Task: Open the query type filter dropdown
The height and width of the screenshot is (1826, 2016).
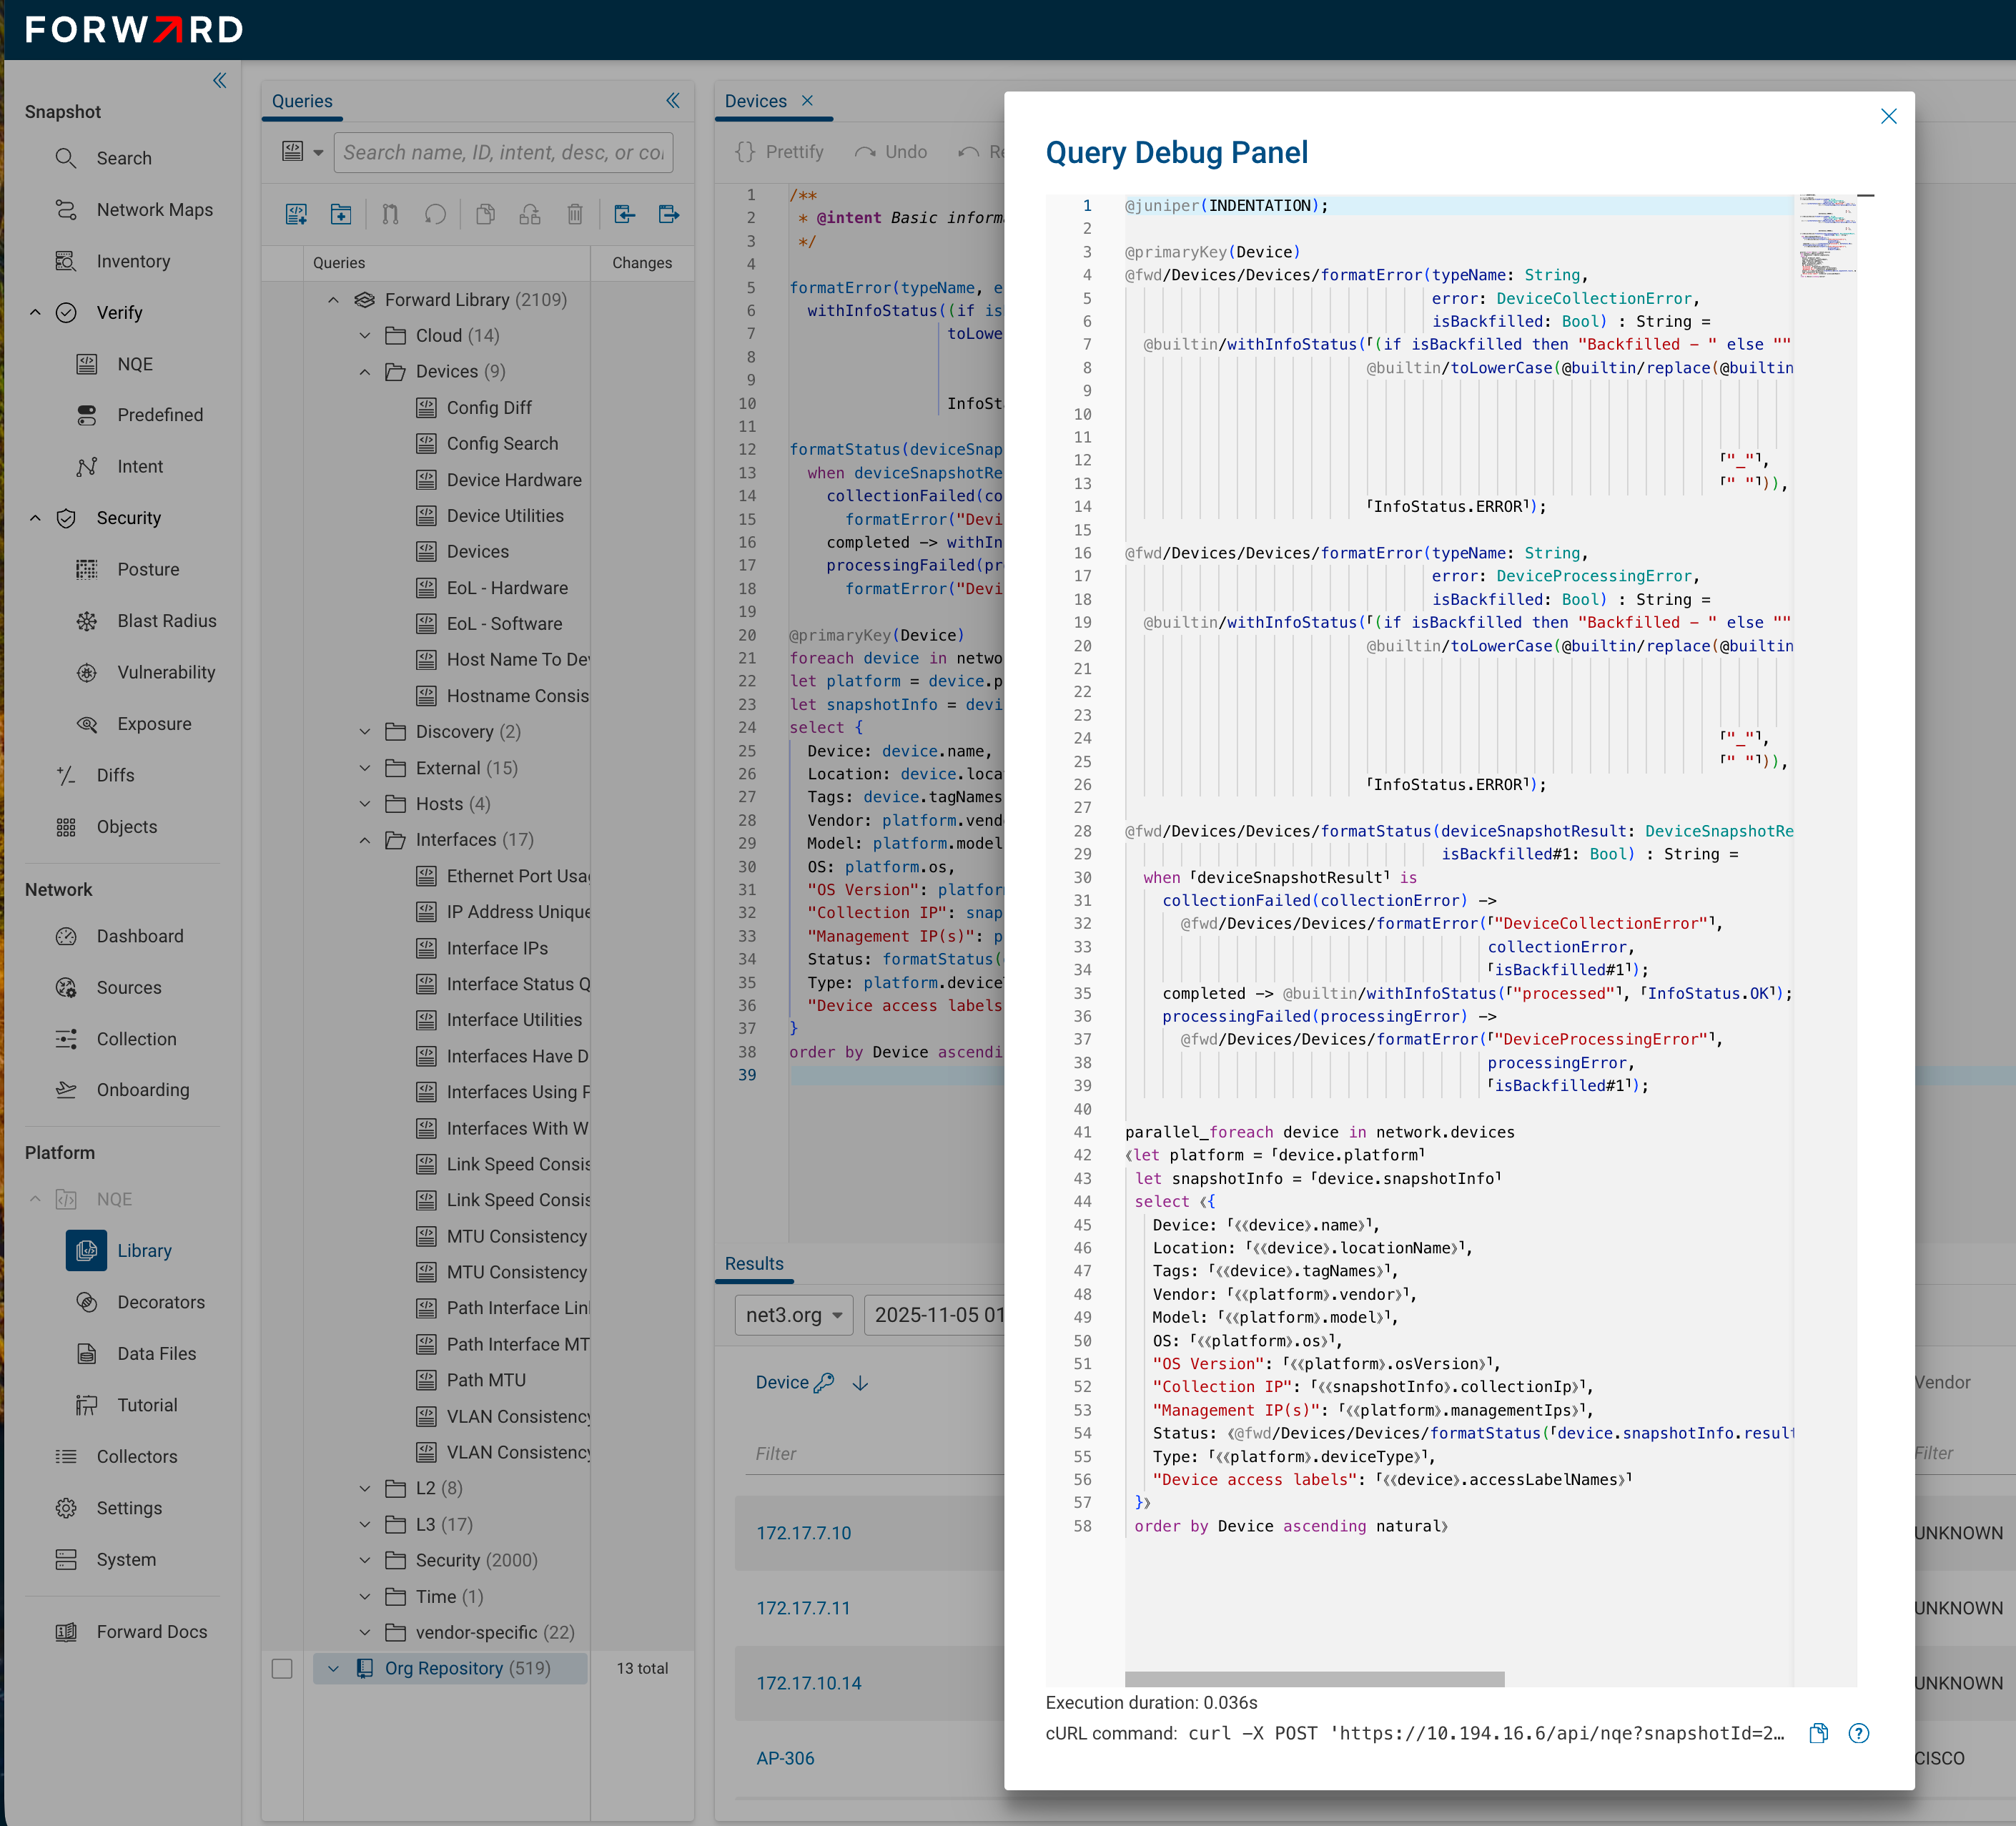Action: coord(302,152)
